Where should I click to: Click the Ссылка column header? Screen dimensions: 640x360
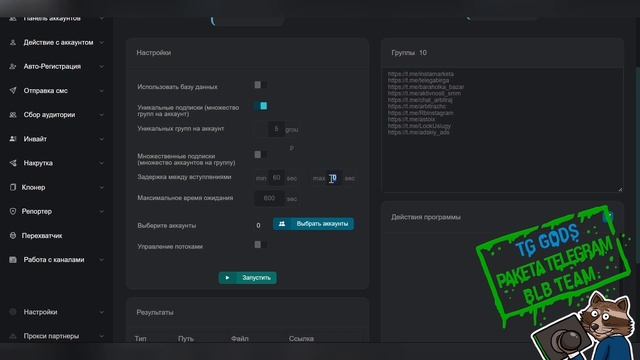coord(301,338)
